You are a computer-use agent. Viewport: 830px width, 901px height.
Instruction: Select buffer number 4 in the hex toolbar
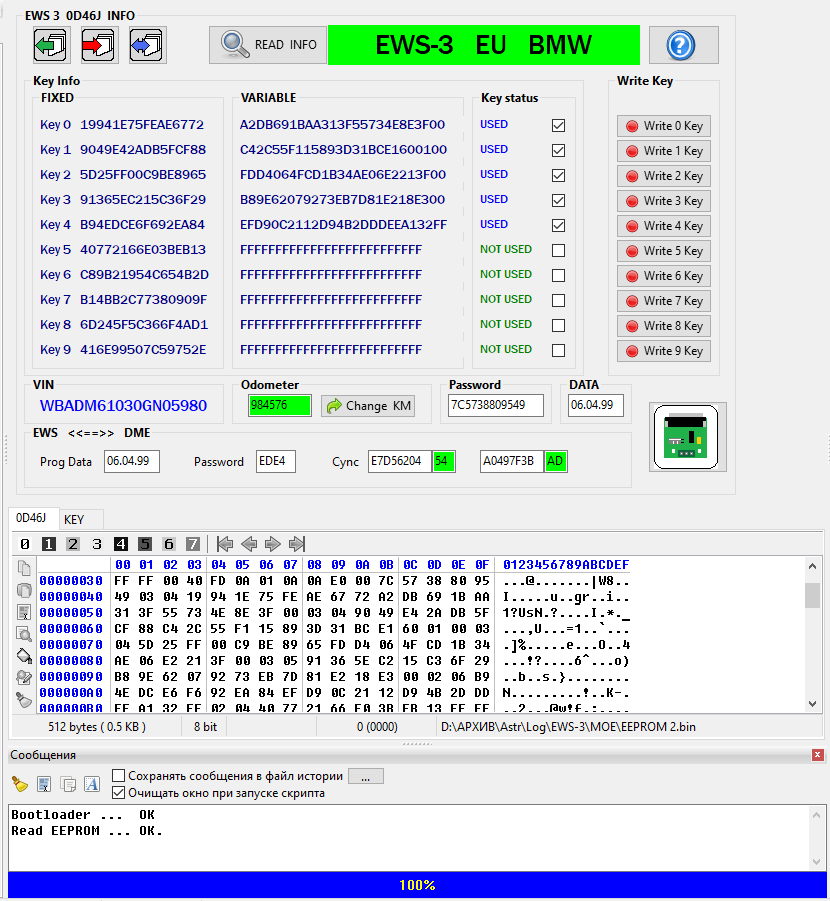coord(121,544)
